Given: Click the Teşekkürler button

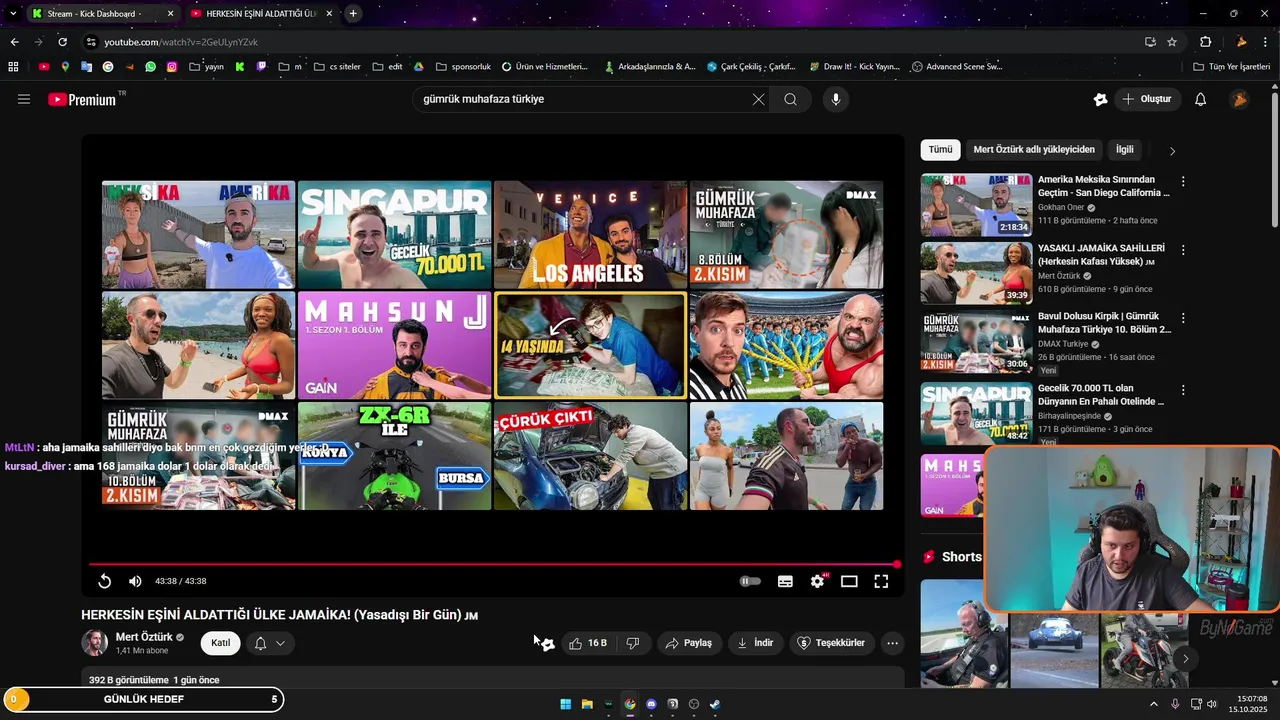Looking at the screenshot, I should pyautogui.click(x=832, y=643).
